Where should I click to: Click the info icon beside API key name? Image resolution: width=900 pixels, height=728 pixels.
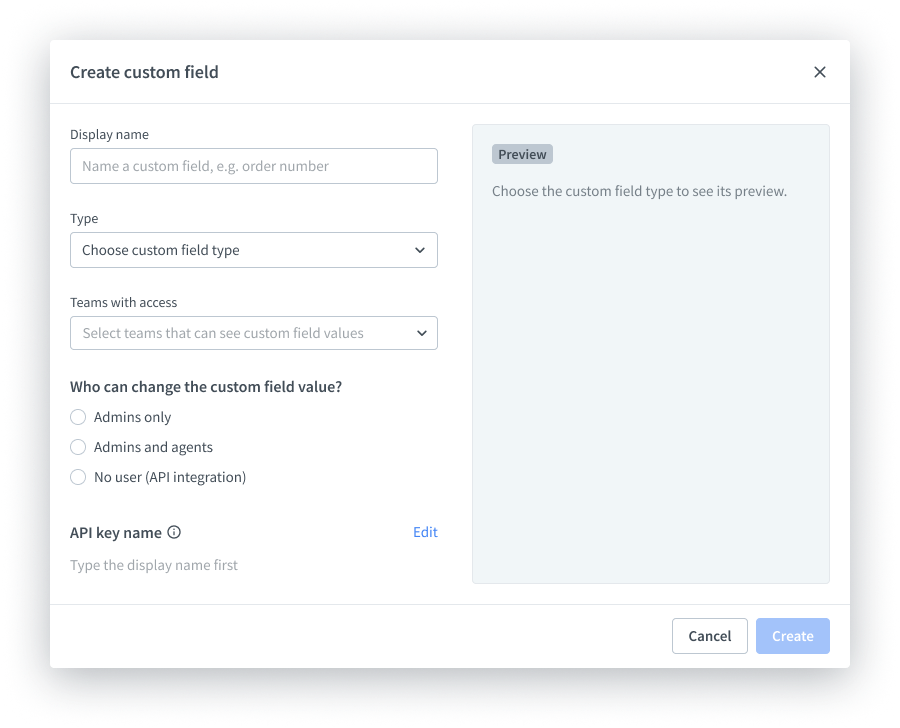pos(174,532)
